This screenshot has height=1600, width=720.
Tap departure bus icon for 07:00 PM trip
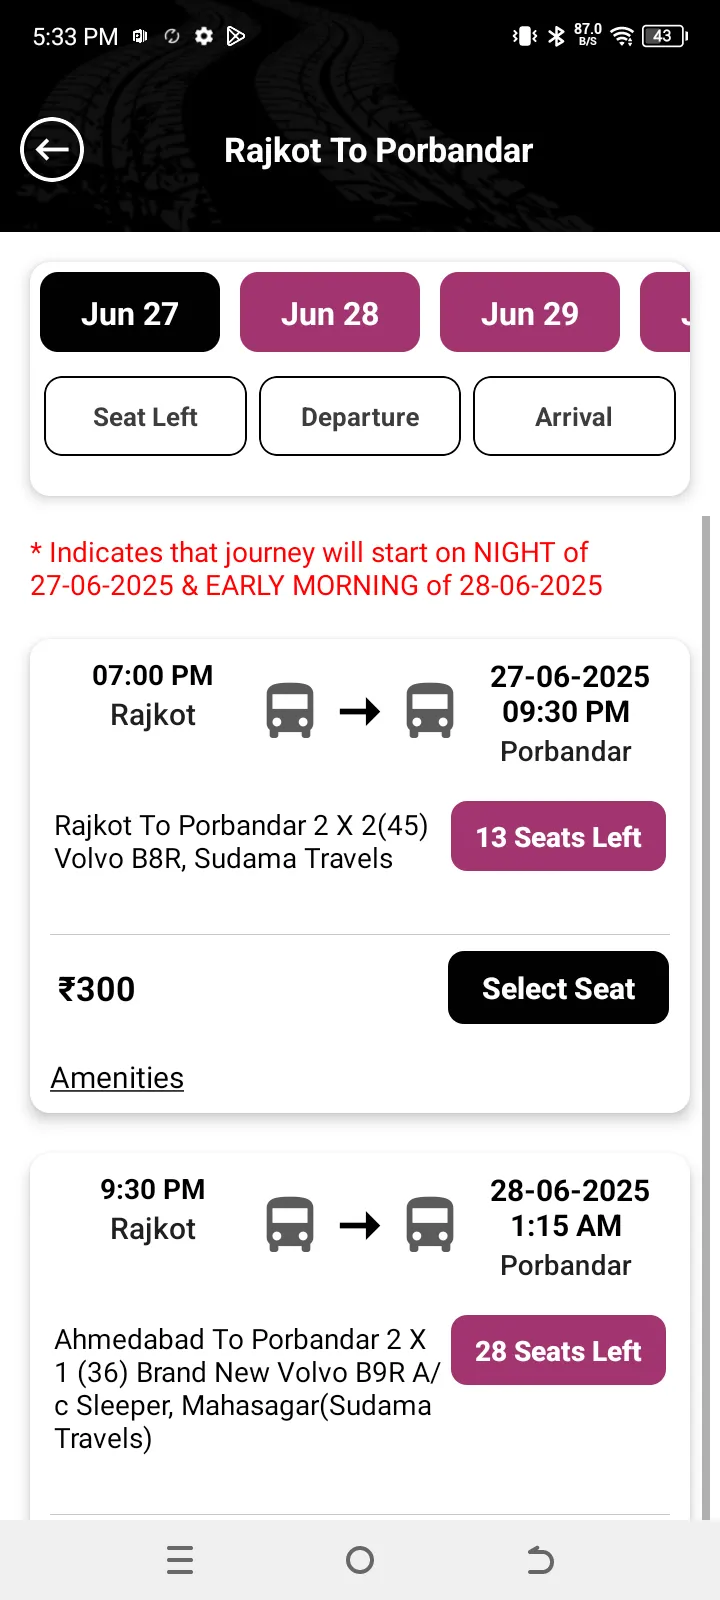coord(290,711)
